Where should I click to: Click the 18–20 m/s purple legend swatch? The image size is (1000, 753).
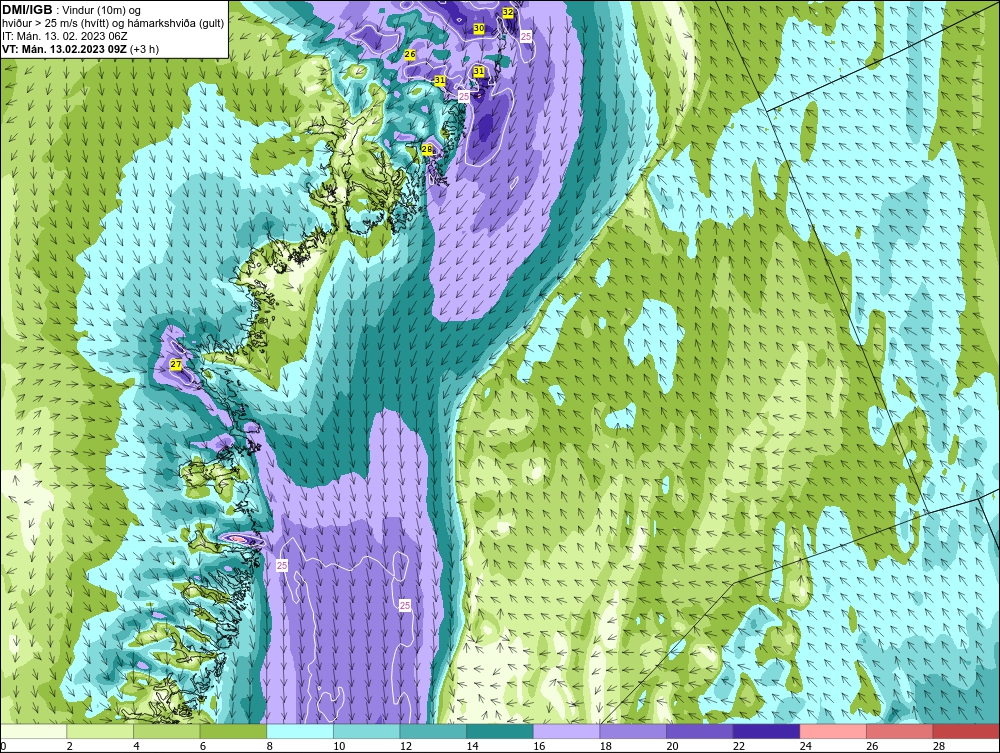point(633,731)
